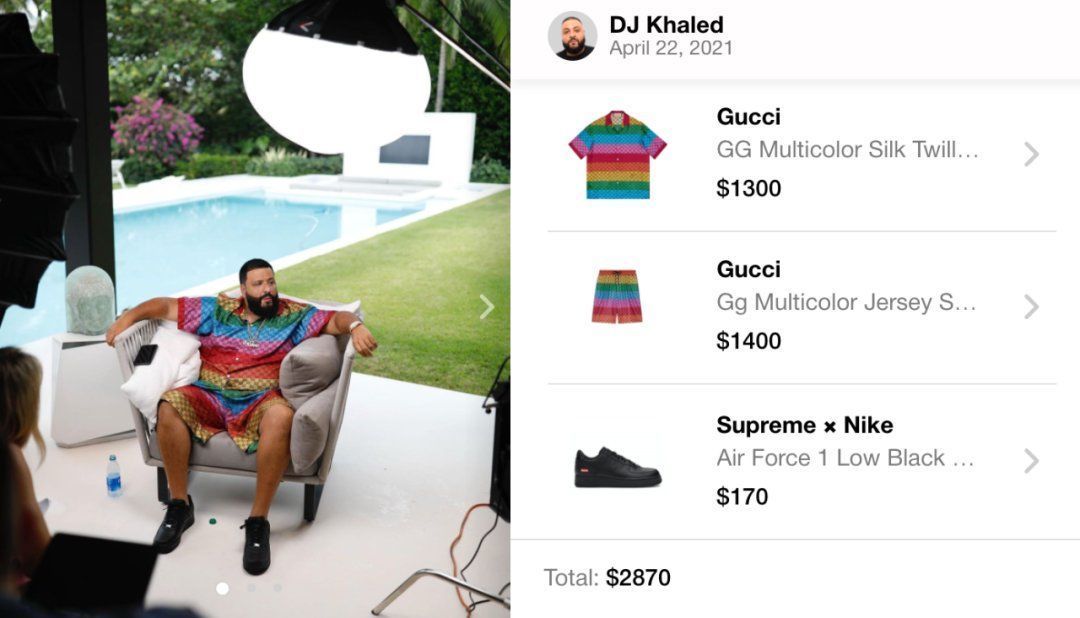The width and height of the screenshot is (1080, 618).
Task: Click the black Air Force 1 sneaker image
Action: 618,468
